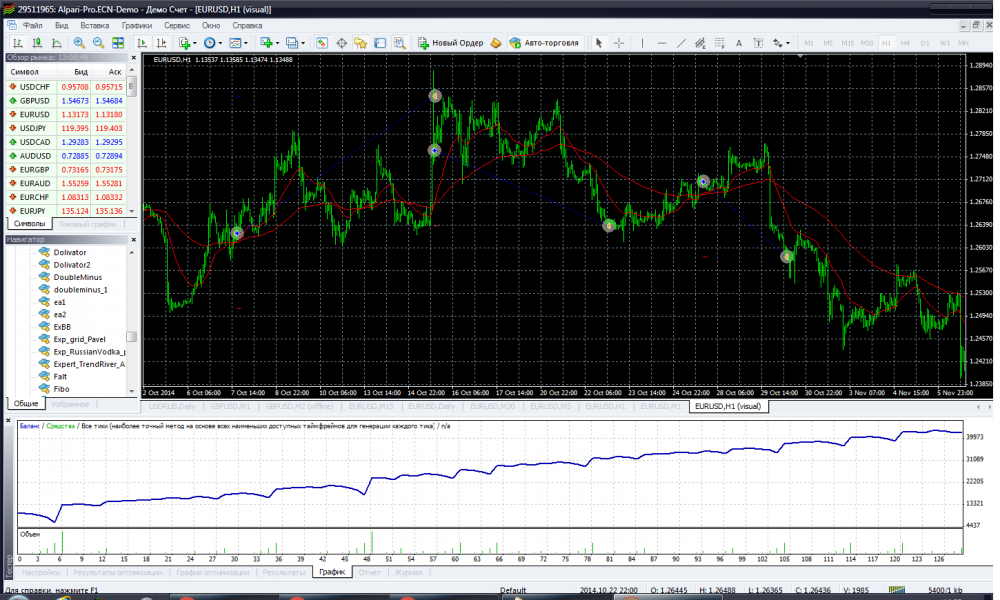Toggle the Navigator panel icon

point(360,43)
